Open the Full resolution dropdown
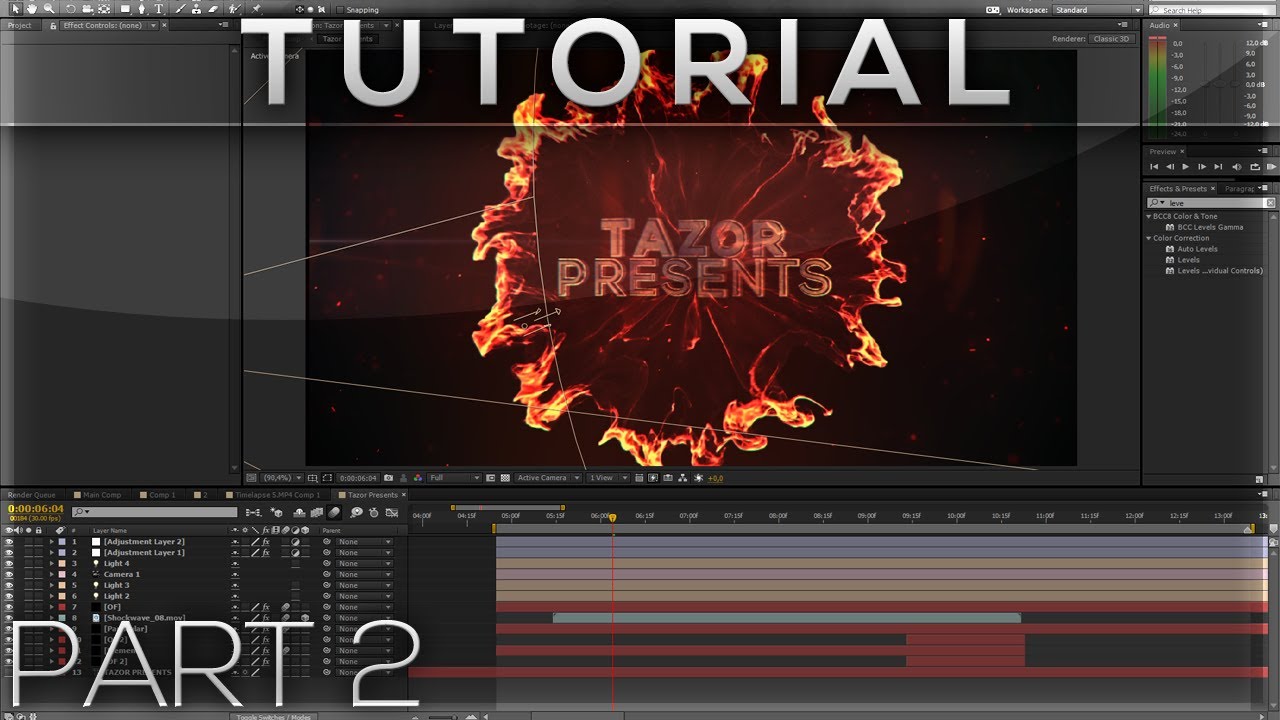Screen dimensions: 1280x720 click(454, 478)
